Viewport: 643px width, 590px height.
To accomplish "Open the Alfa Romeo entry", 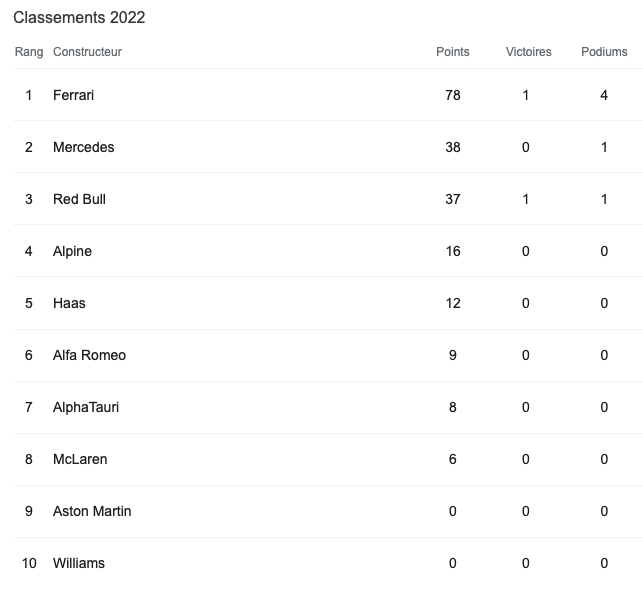I will (x=89, y=355).
